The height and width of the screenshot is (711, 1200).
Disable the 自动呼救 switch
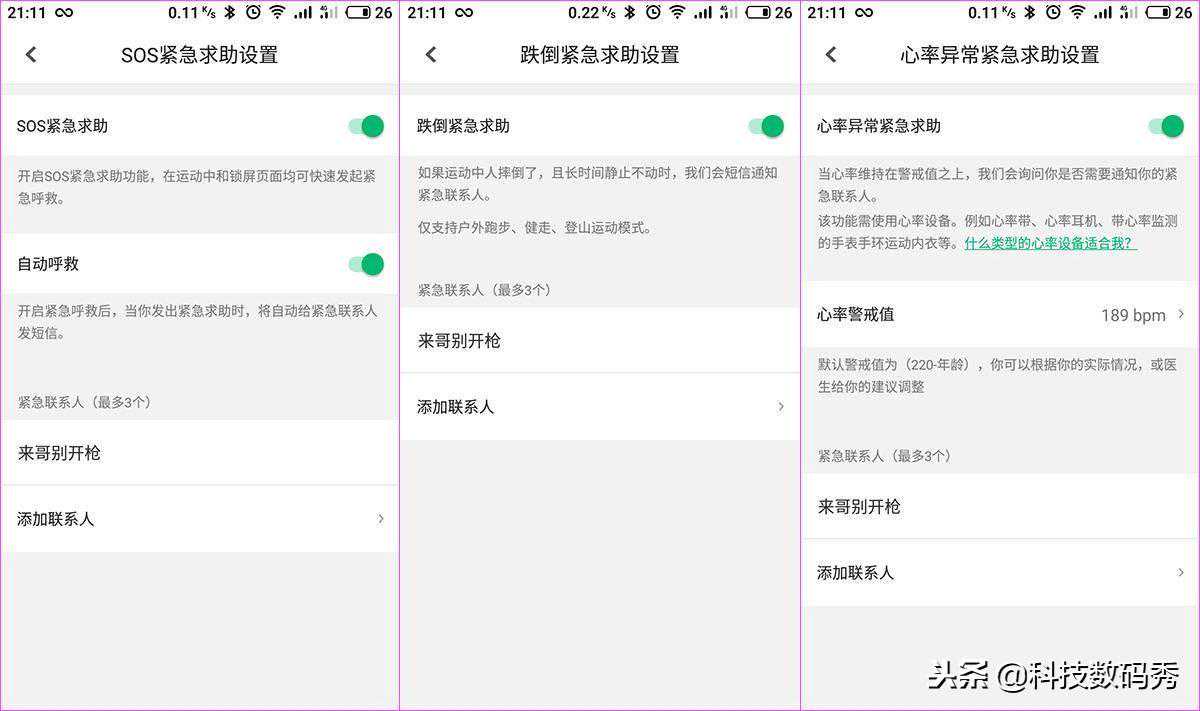tap(366, 264)
